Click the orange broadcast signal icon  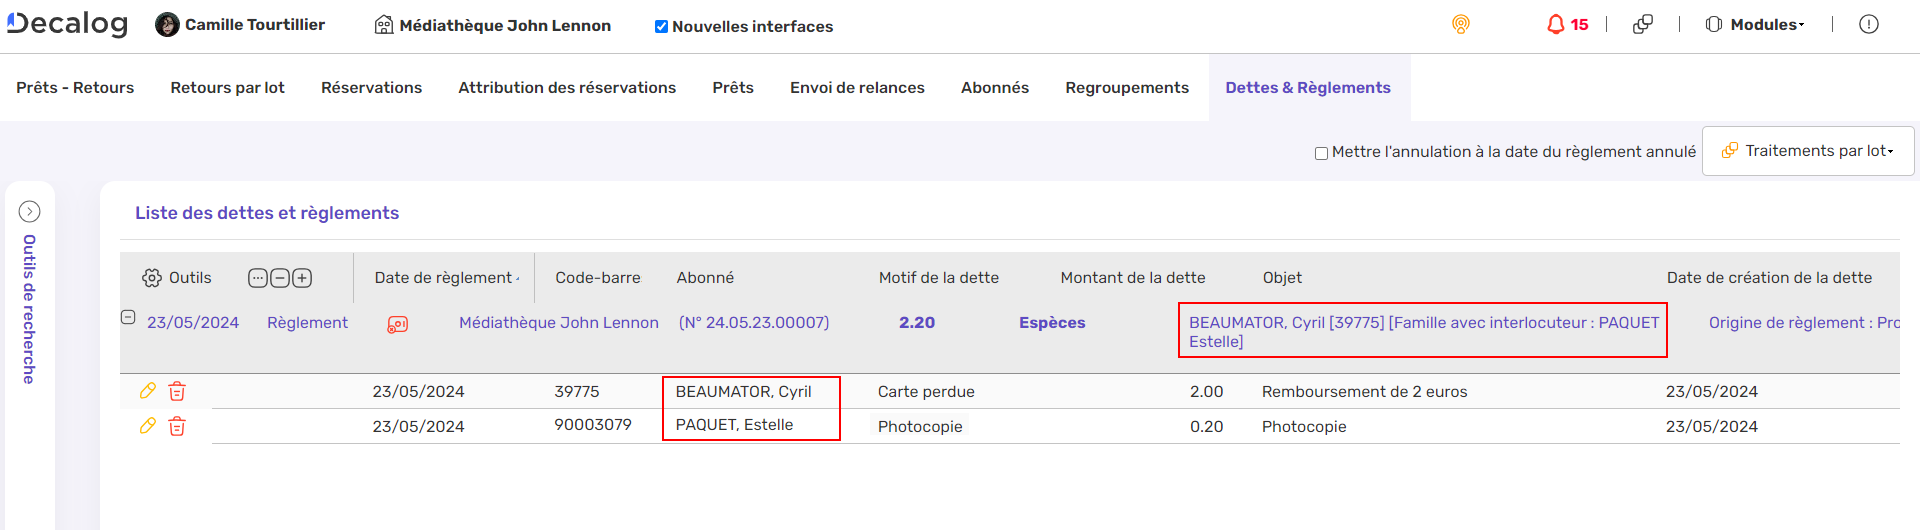(x=1461, y=25)
